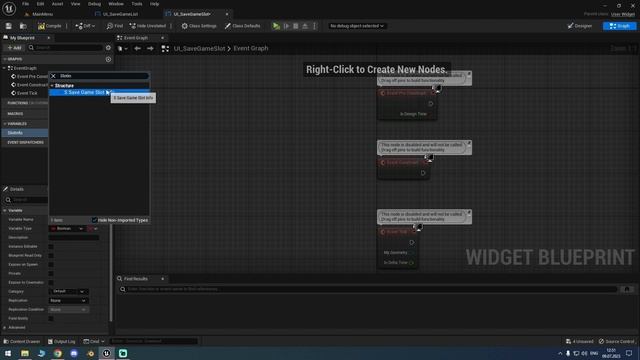
Task: Click the Browse to asset icon
Action: coord(23,26)
